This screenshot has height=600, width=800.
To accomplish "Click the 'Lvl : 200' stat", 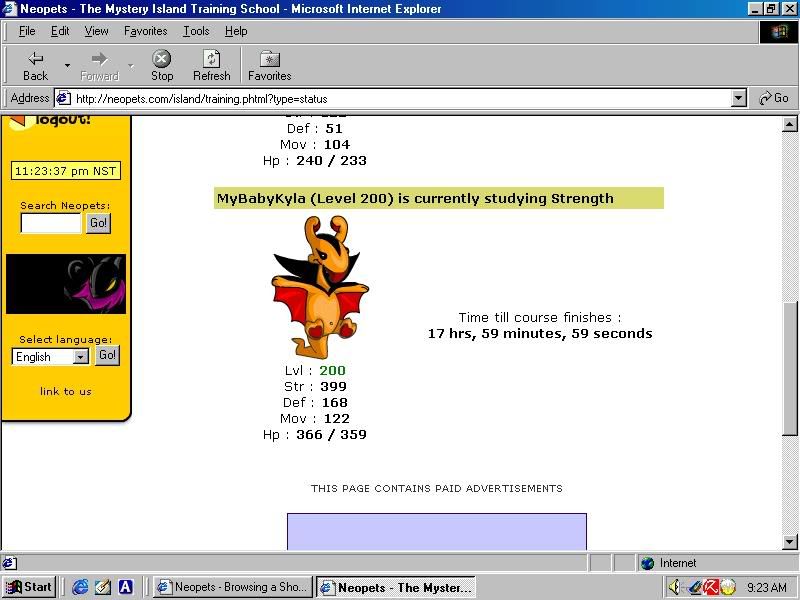I will (315, 370).
